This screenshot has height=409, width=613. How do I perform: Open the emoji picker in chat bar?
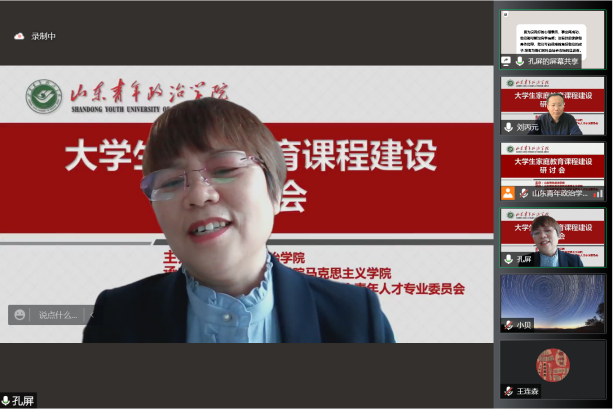[20, 314]
